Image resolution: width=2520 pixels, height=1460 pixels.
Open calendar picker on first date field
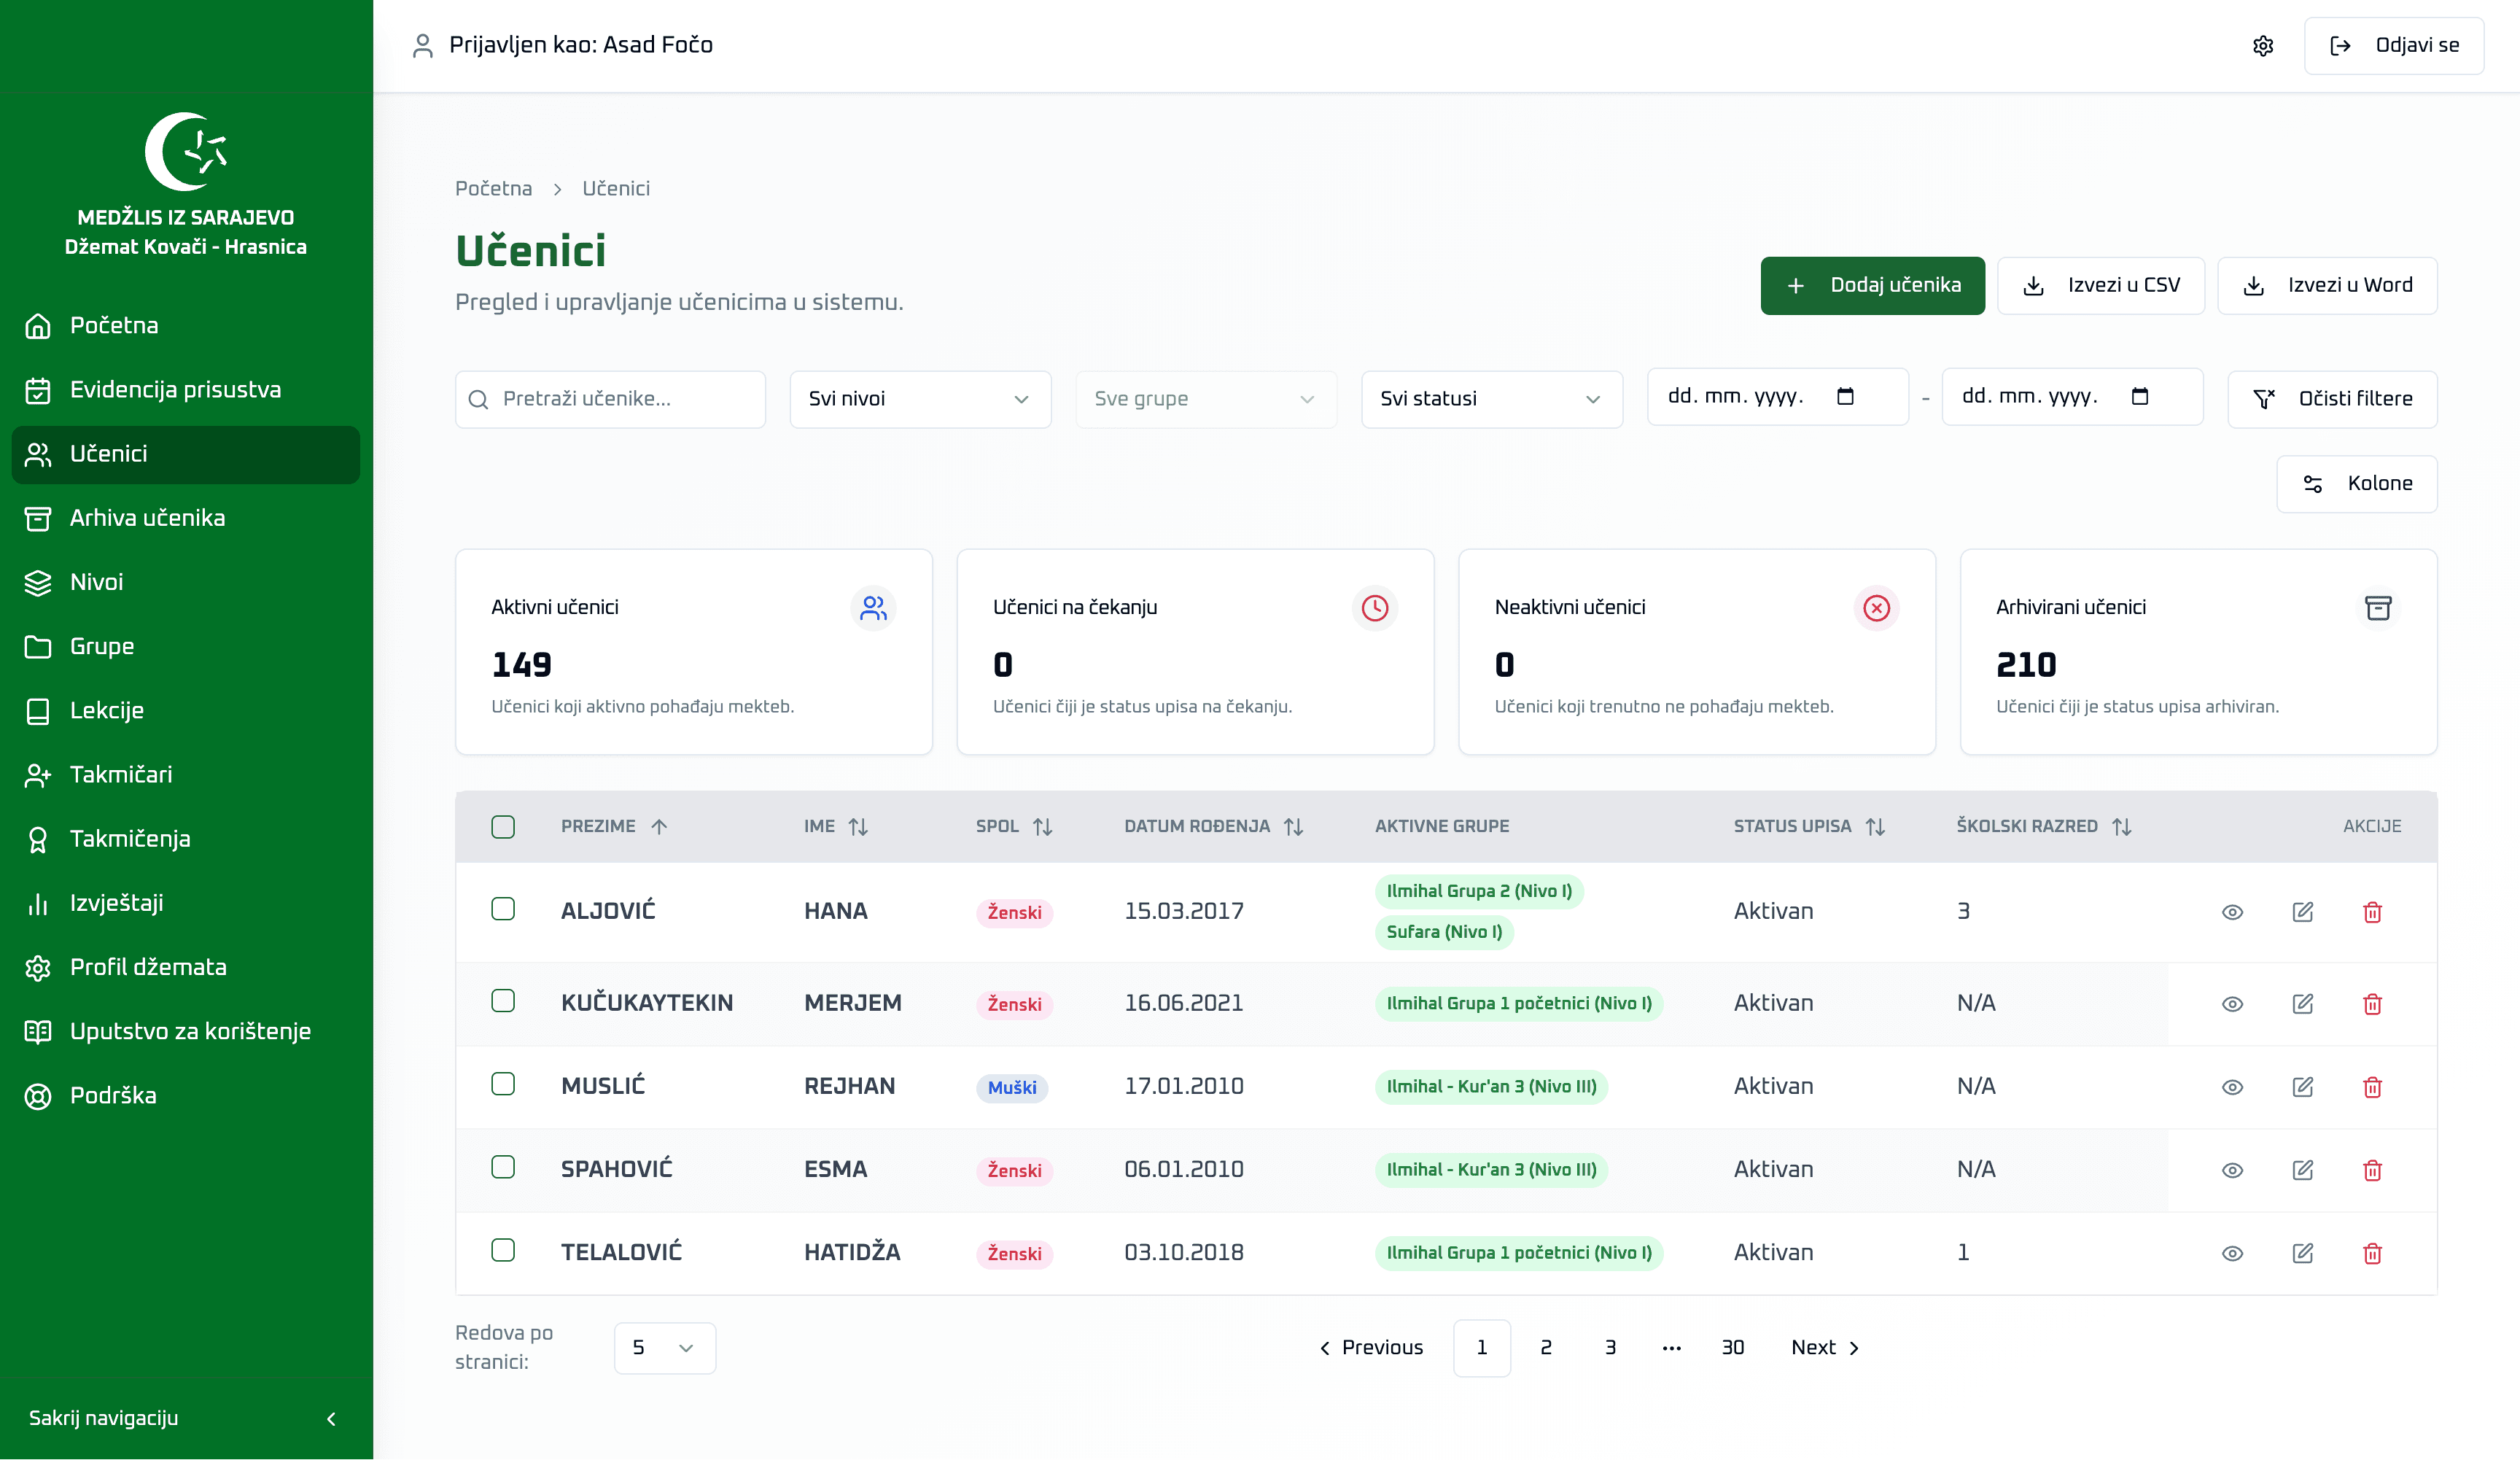[1845, 397]
